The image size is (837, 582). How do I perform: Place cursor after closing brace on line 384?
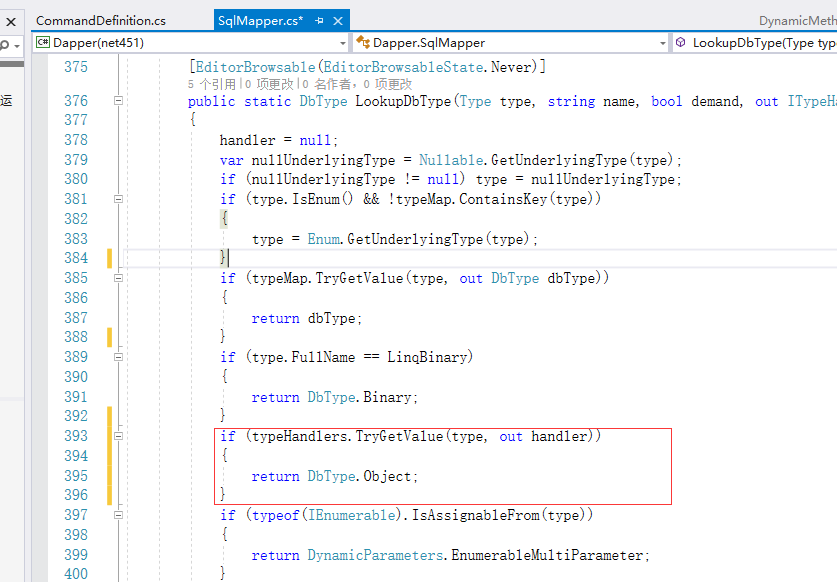pos(228,258)
